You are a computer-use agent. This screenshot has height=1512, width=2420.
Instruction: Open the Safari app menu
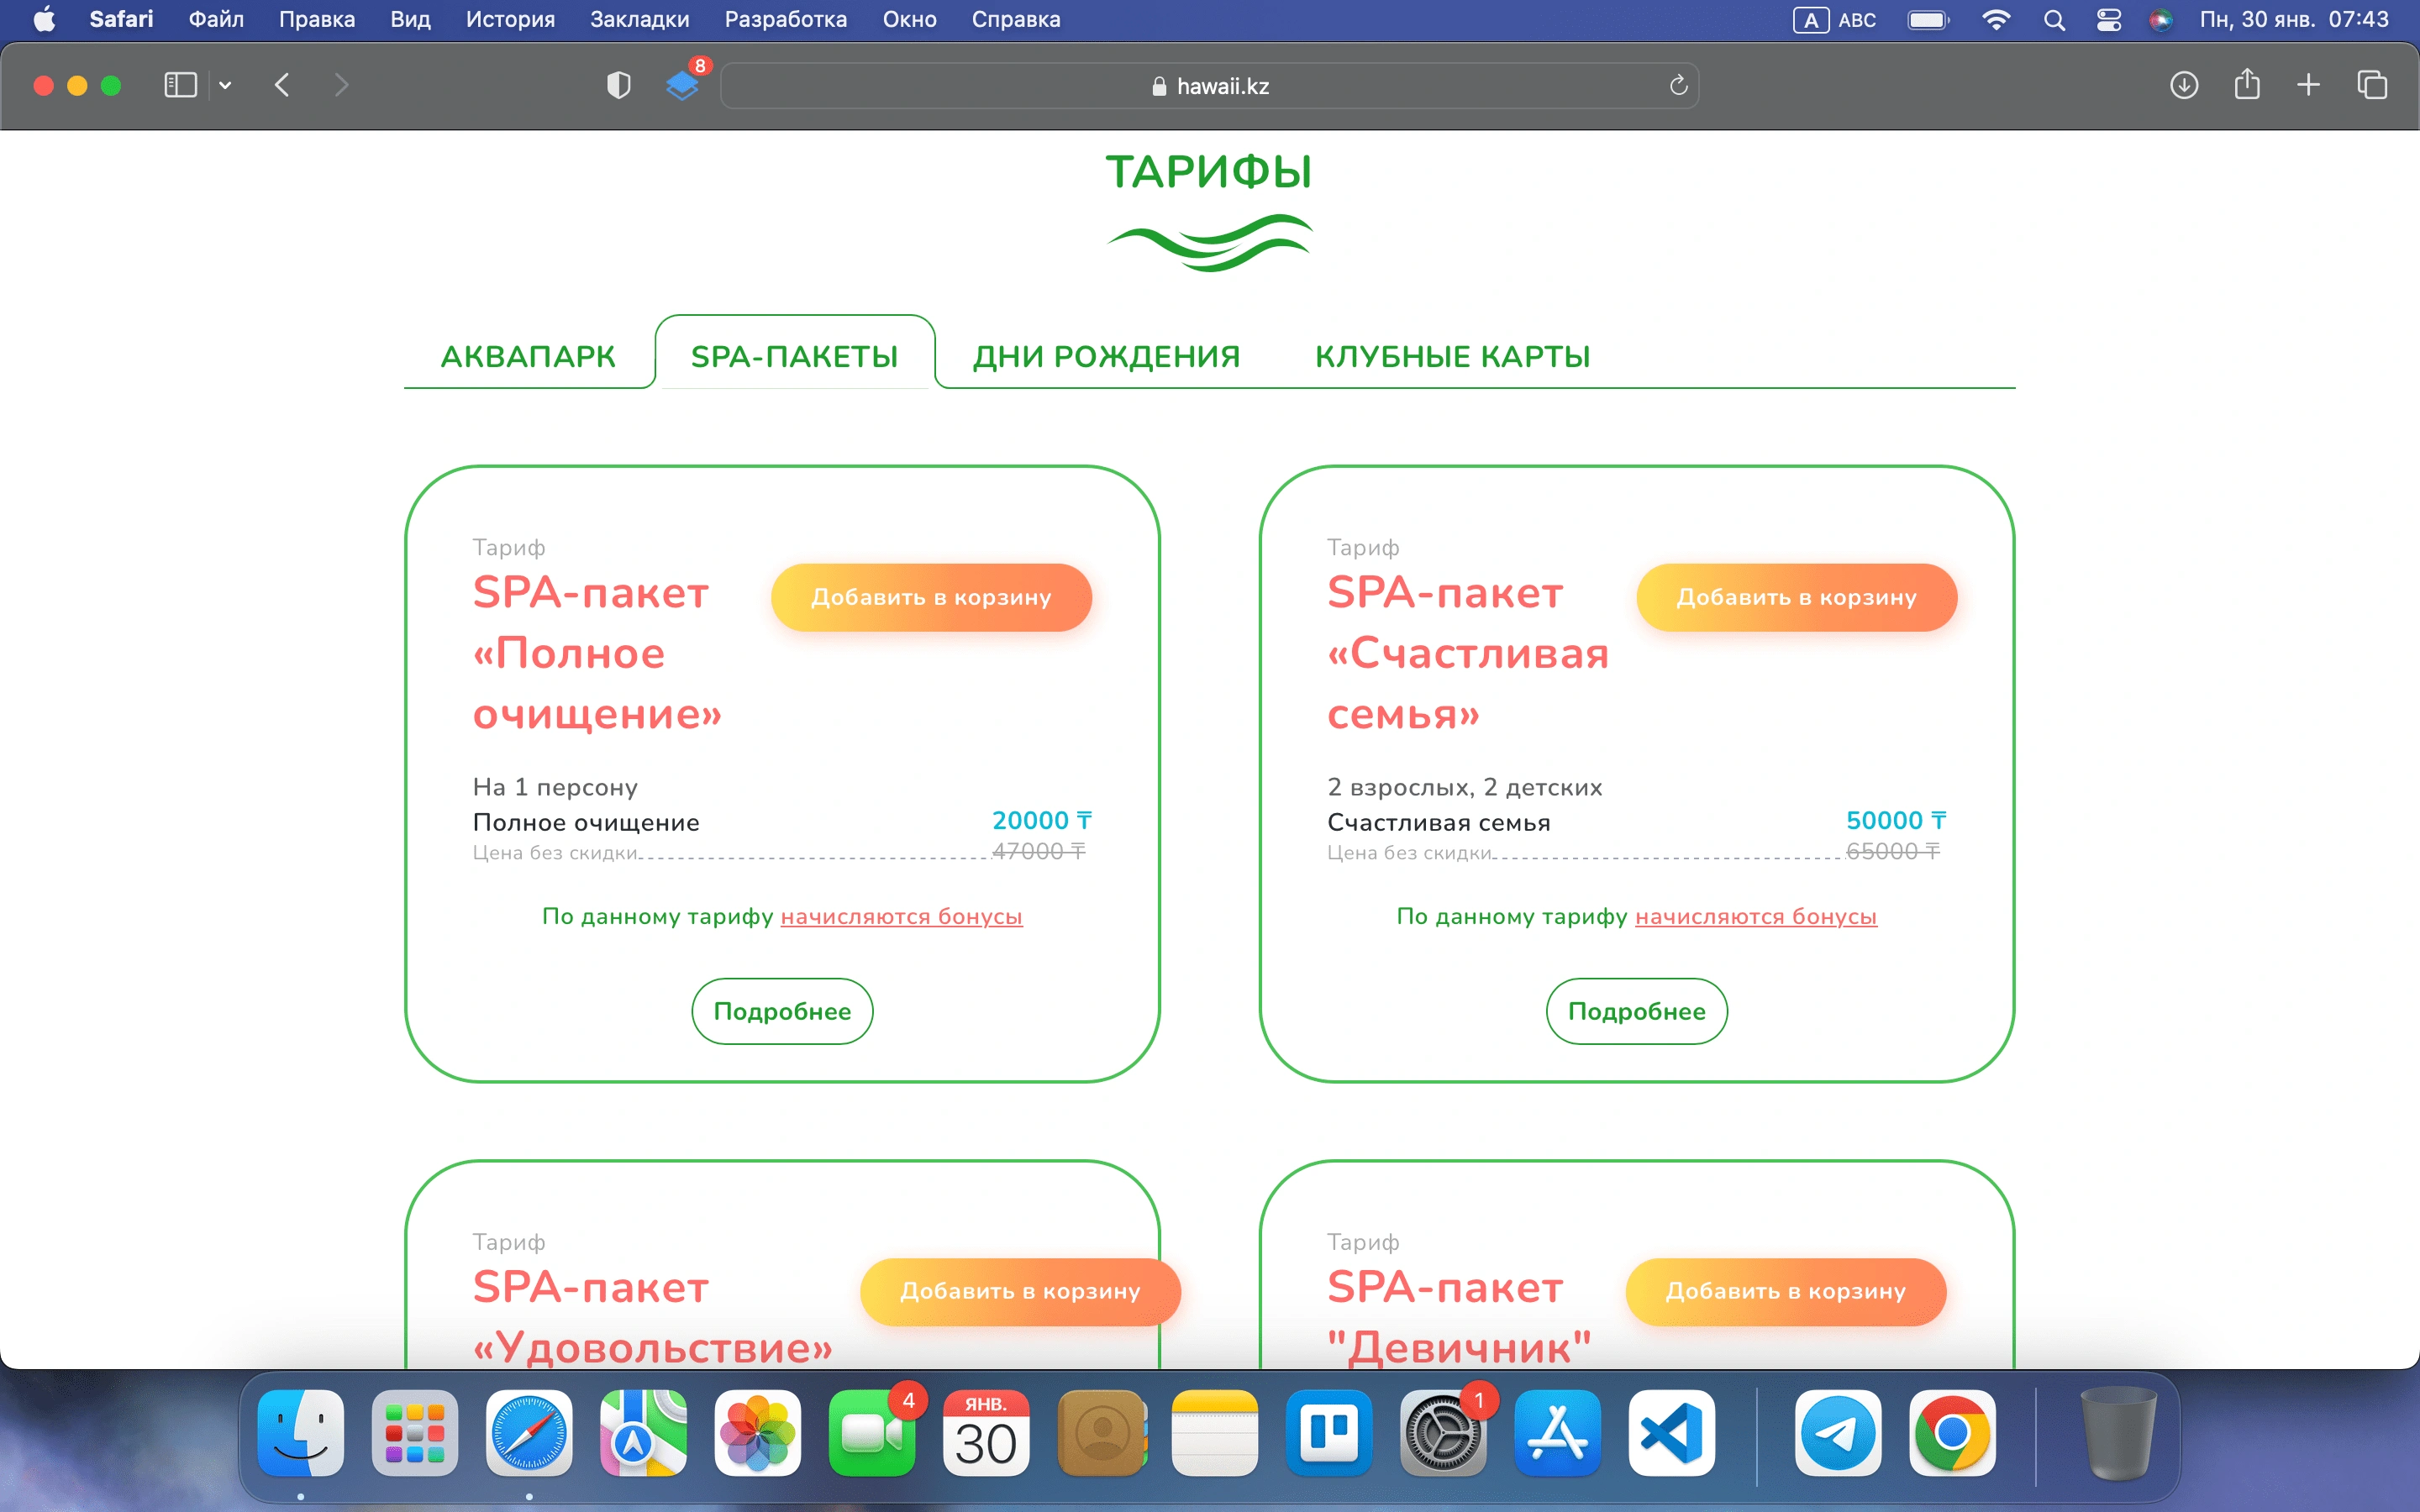(121, 20)
